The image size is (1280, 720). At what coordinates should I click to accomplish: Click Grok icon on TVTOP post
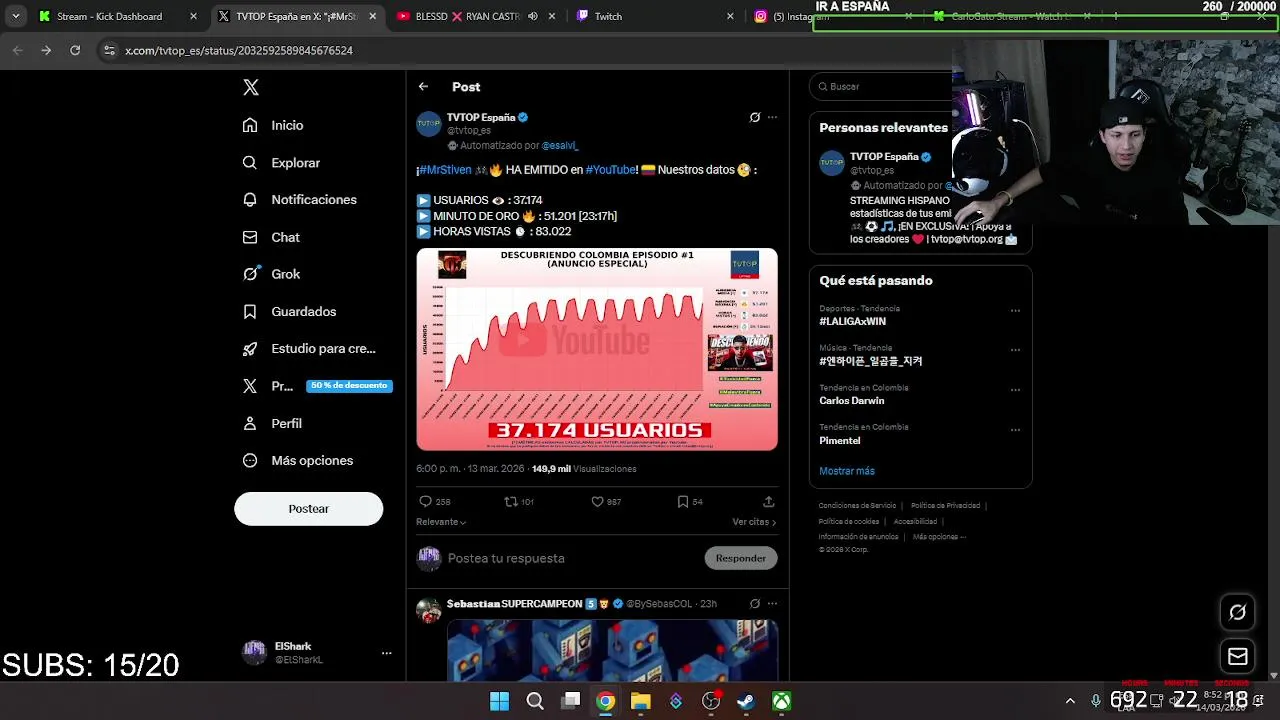coord(755,117)
